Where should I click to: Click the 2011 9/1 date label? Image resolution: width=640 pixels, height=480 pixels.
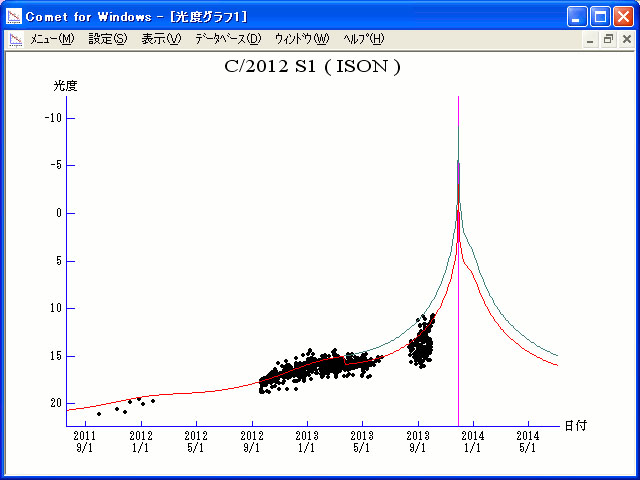click(x=85, y=442)
